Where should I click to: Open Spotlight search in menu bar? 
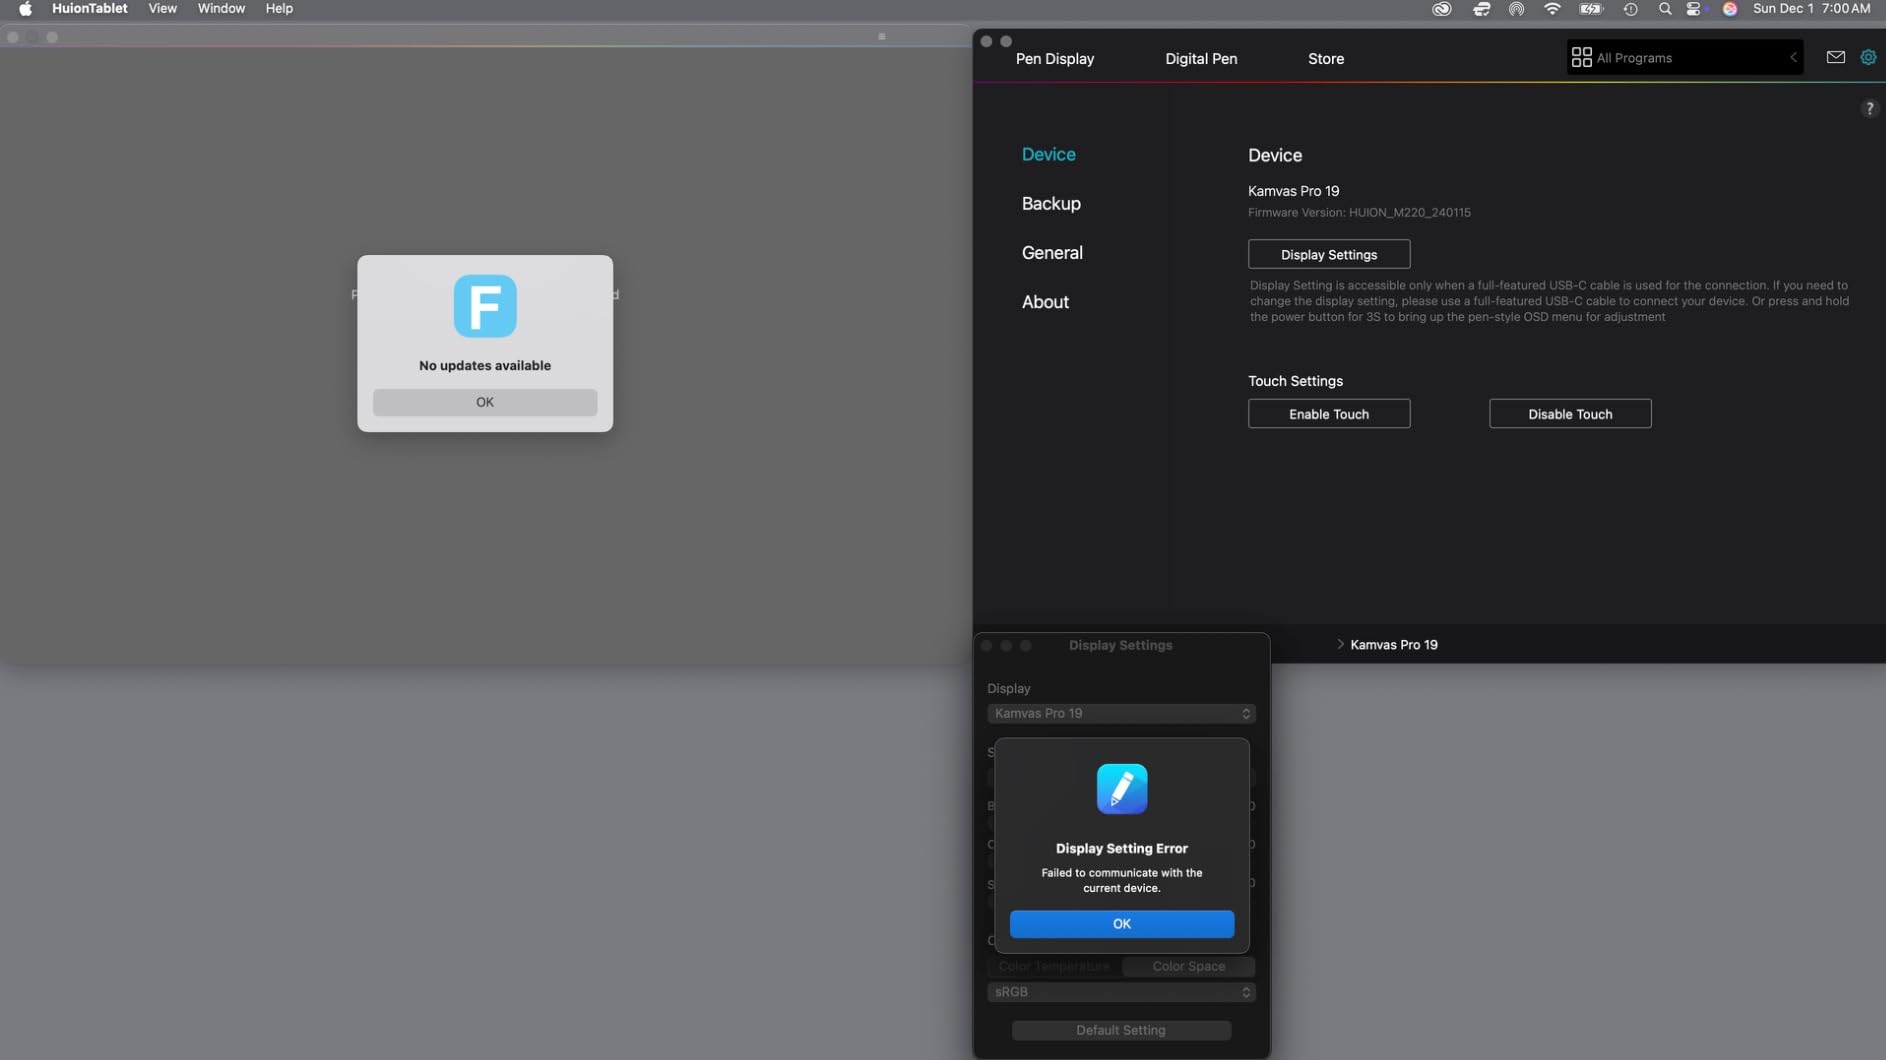[x=1665, y=9]
